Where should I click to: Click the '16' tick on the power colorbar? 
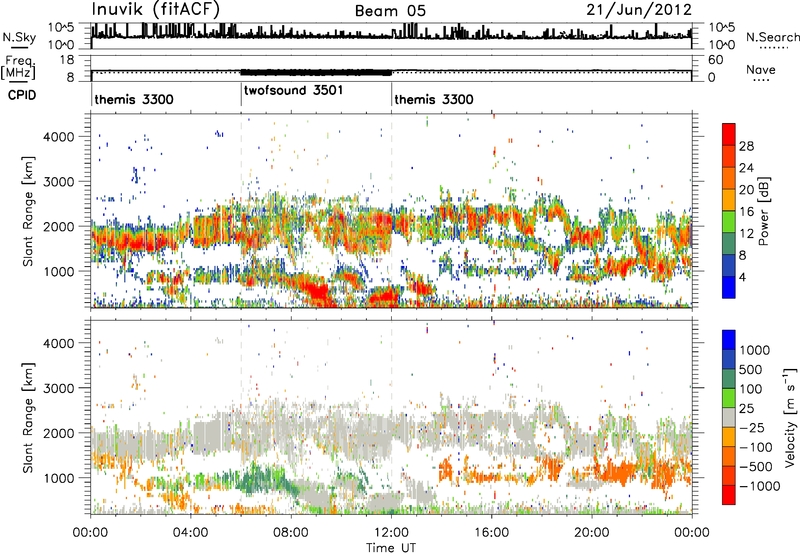click(x=746, y=212)
